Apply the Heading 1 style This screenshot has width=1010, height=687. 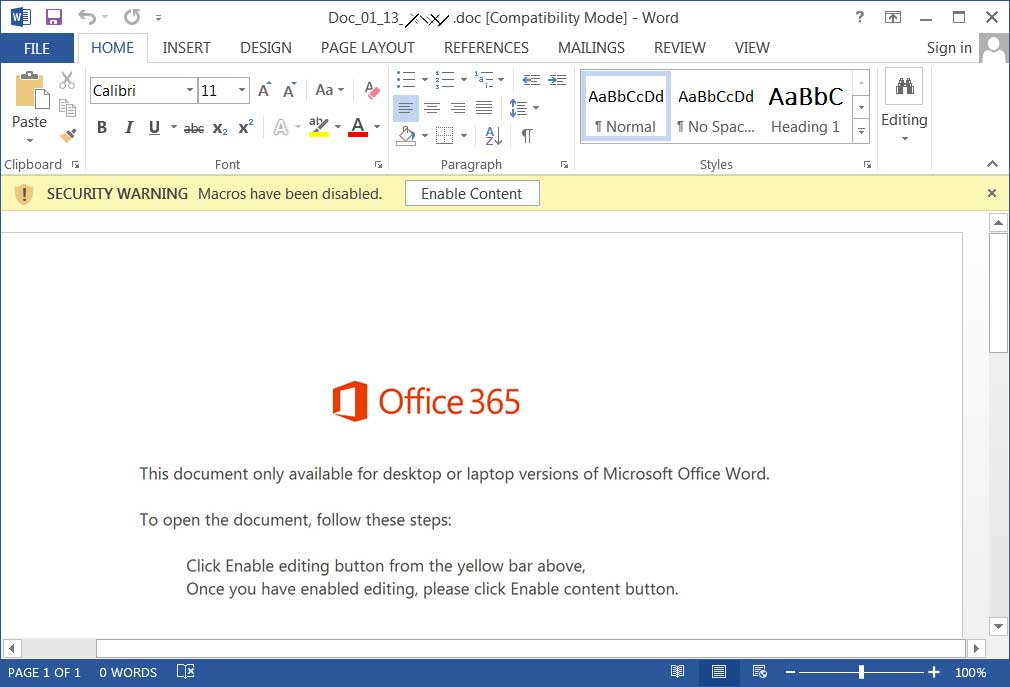click(806, 108)
